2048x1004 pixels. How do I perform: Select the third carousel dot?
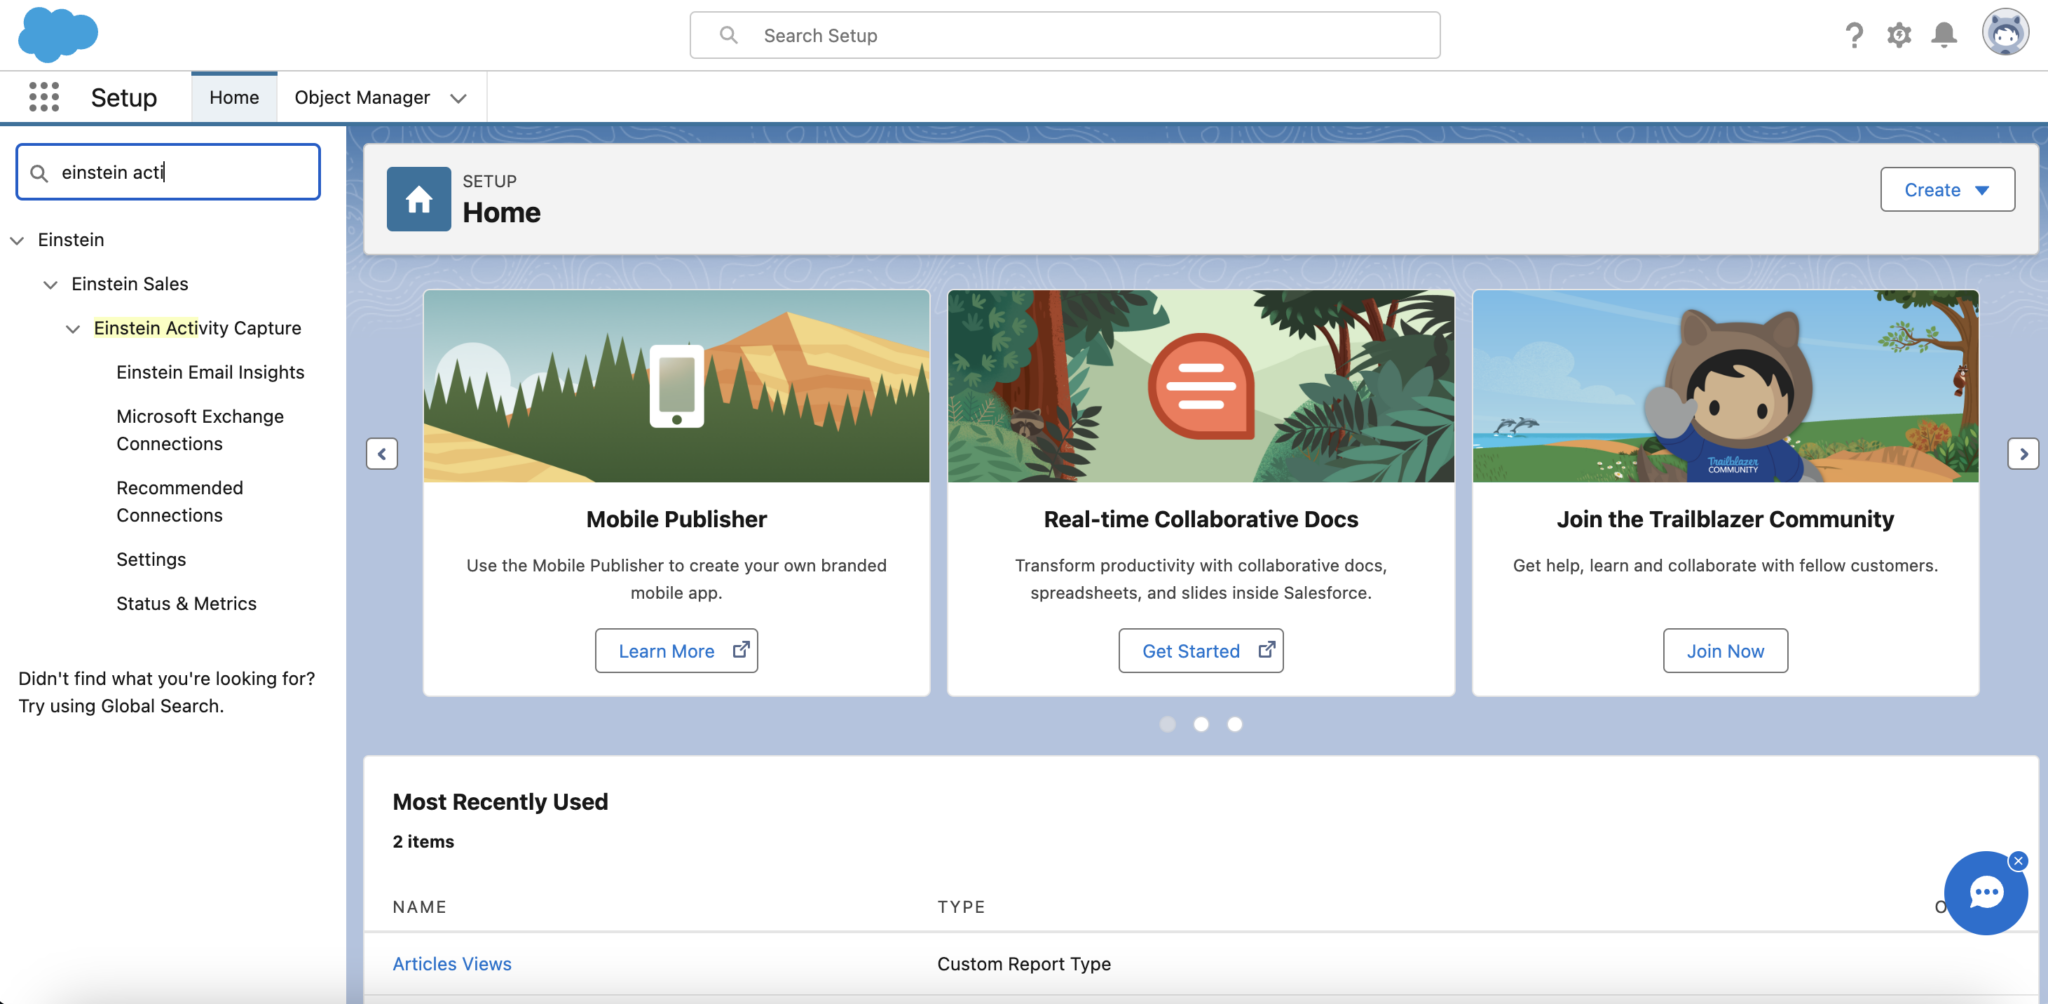[x=1235, y=724]
